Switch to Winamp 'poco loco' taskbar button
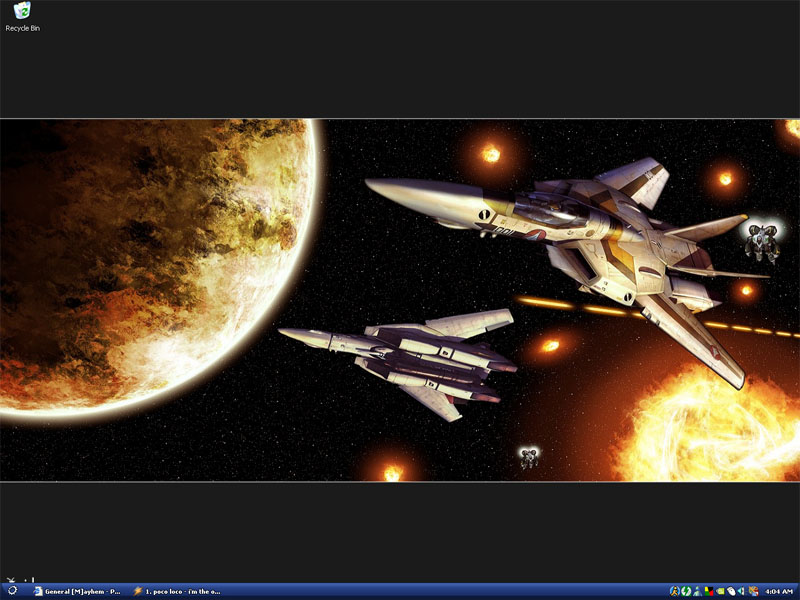The width and height of the screenshot is (800, 600). pyautogui.click(x=177, y=591)
